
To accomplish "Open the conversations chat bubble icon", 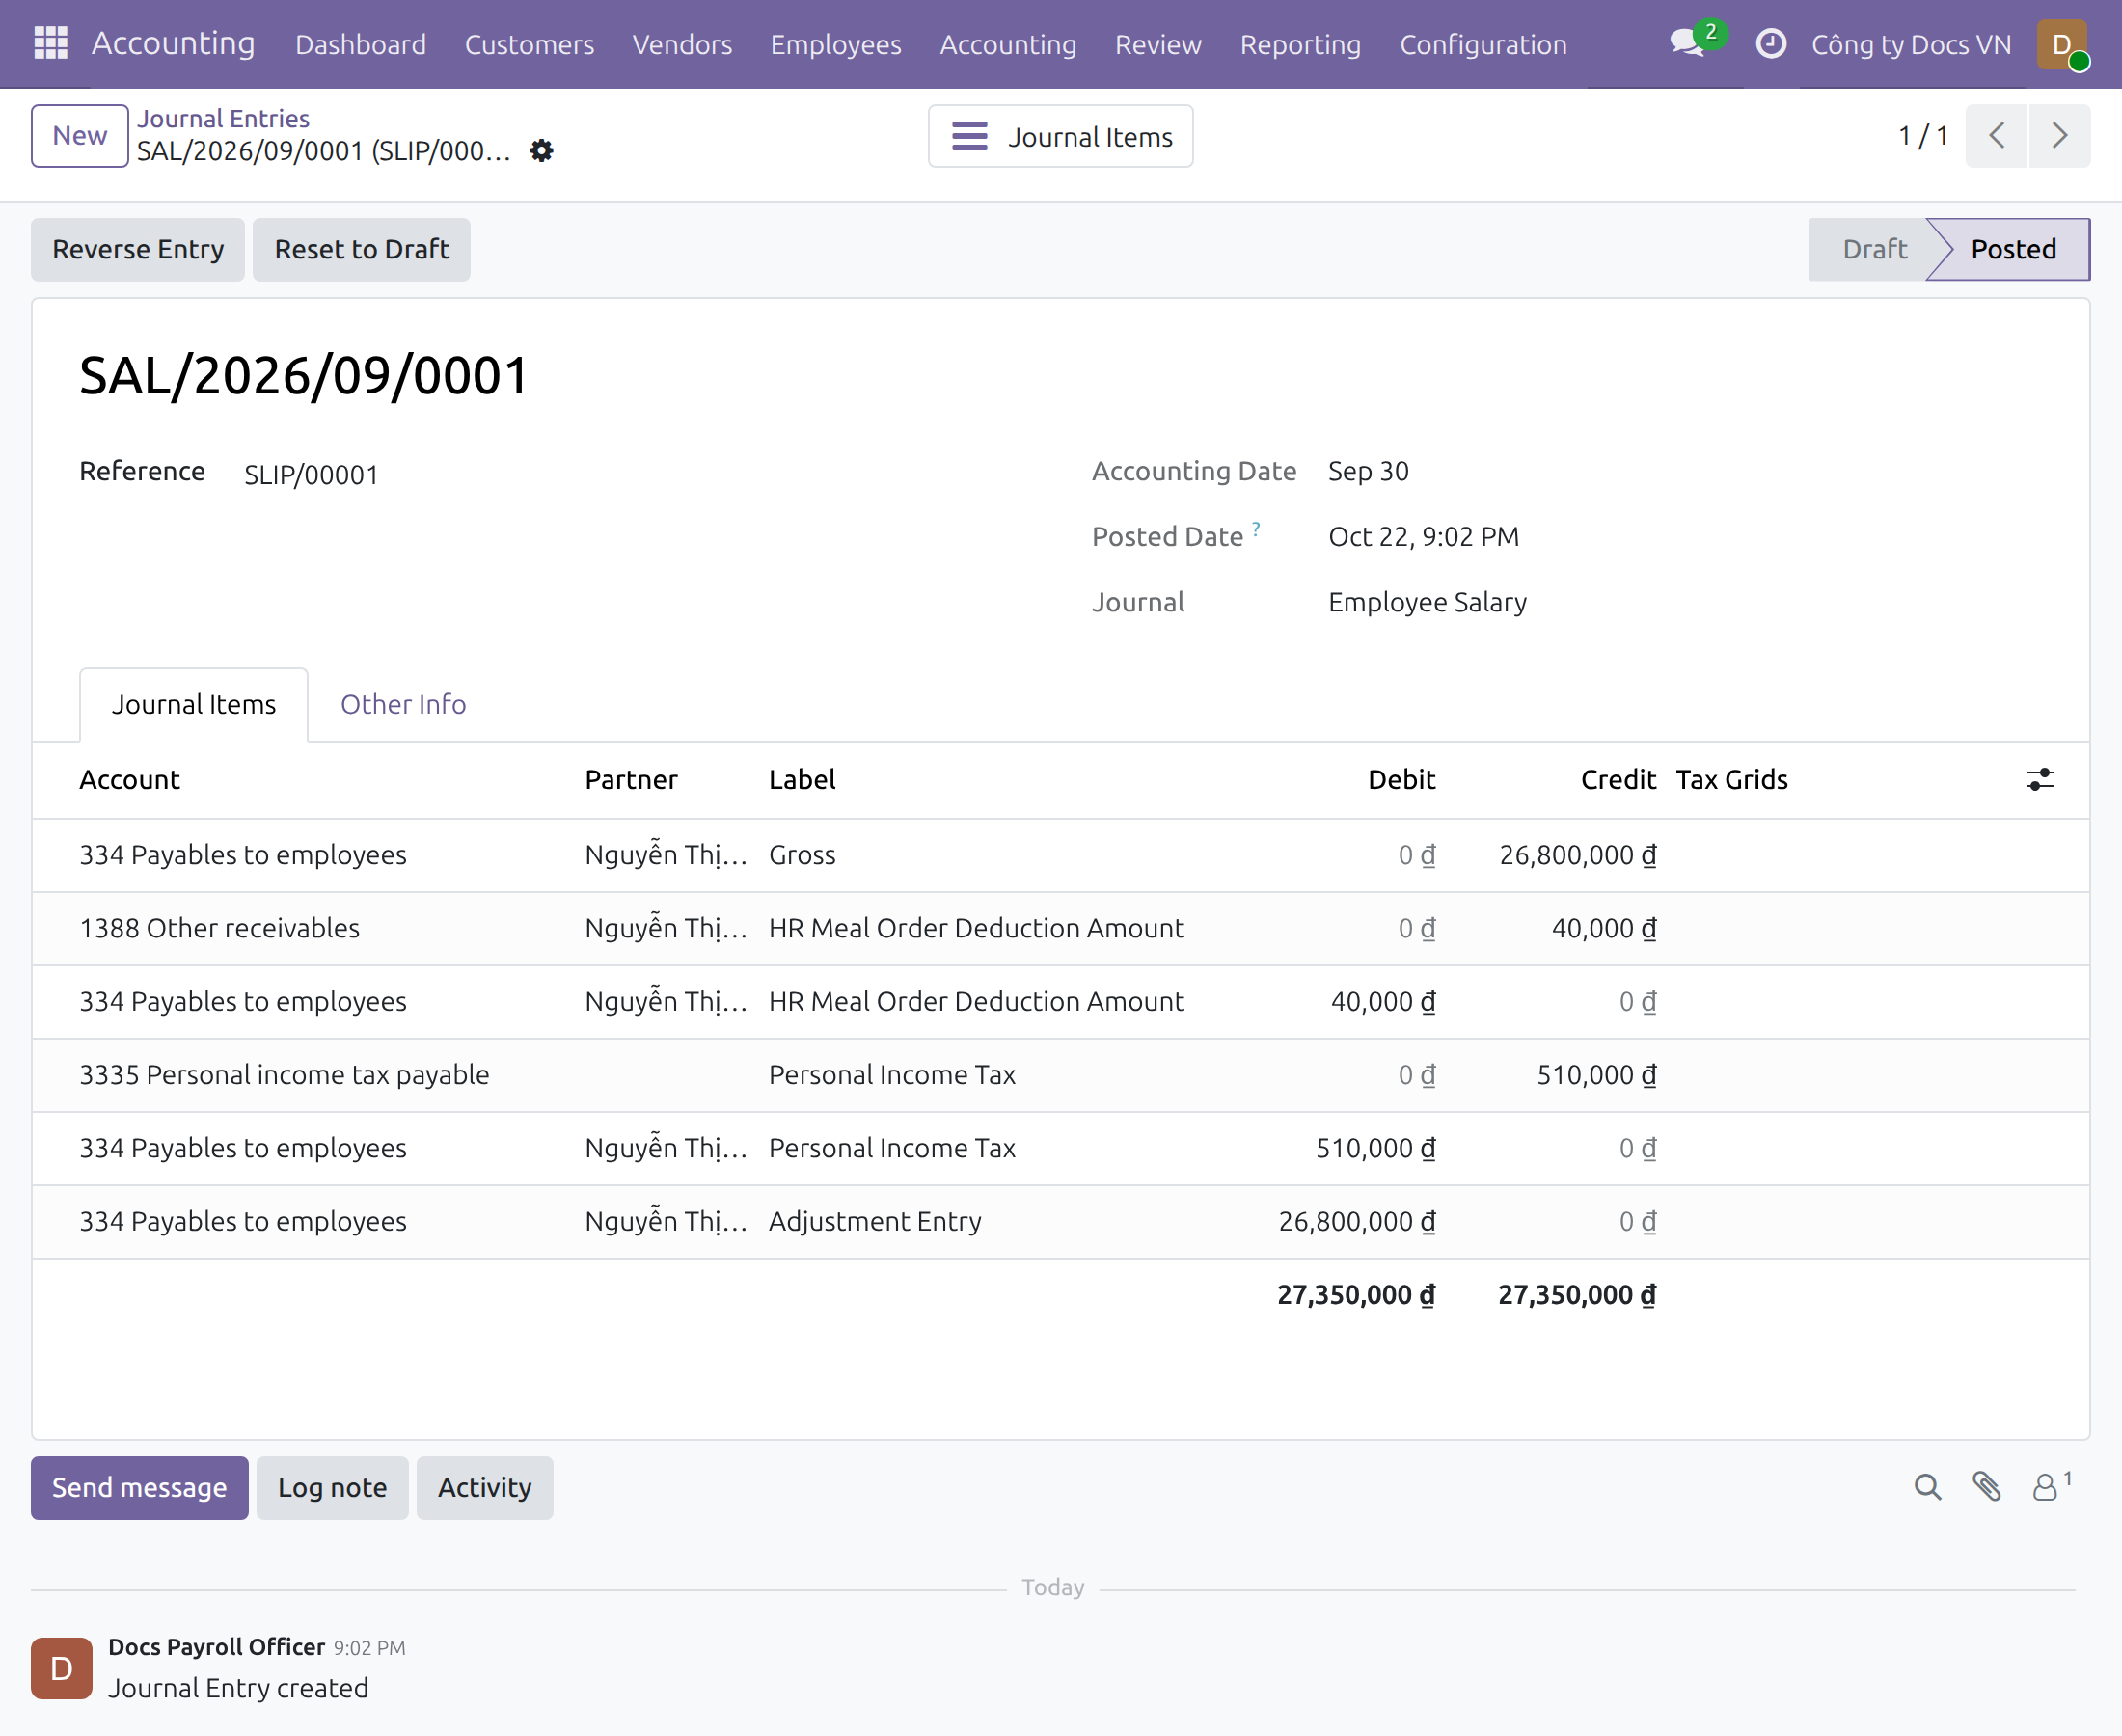I will tap(1689, 43).
